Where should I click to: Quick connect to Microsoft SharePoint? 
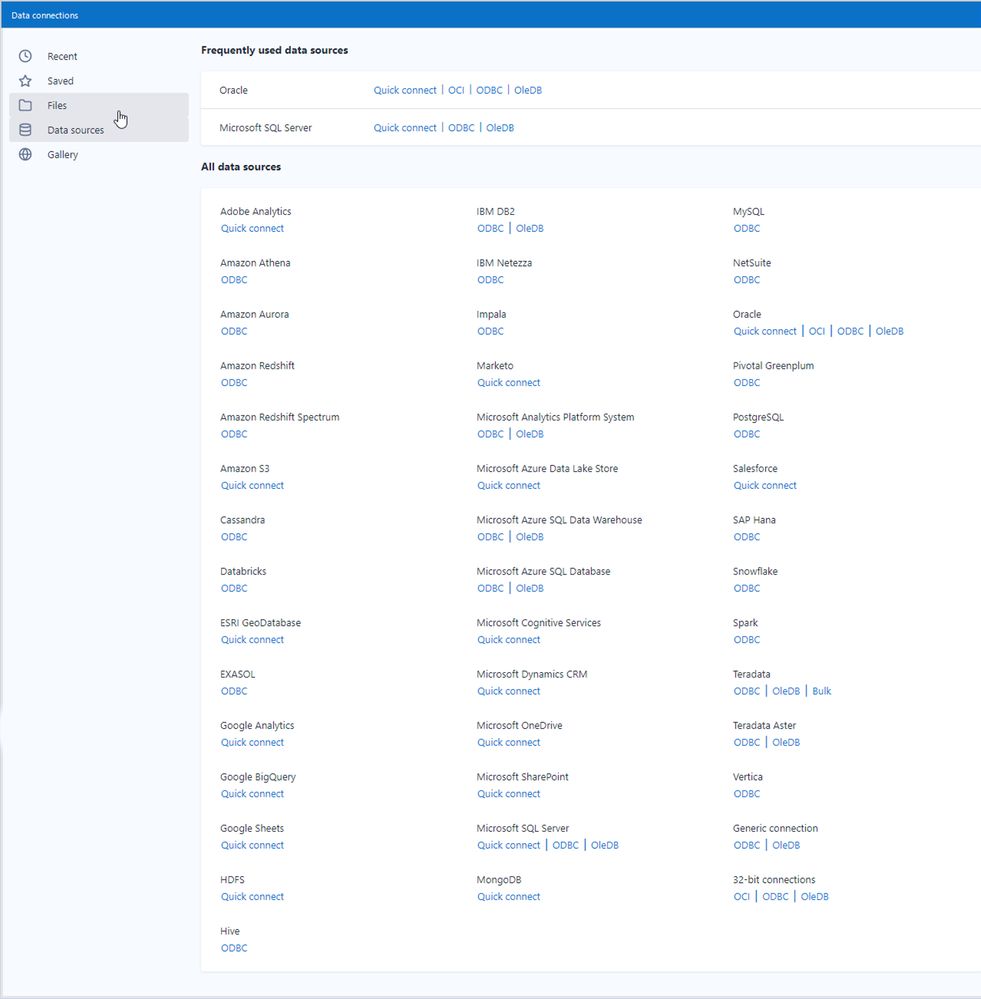pos(508,794)
